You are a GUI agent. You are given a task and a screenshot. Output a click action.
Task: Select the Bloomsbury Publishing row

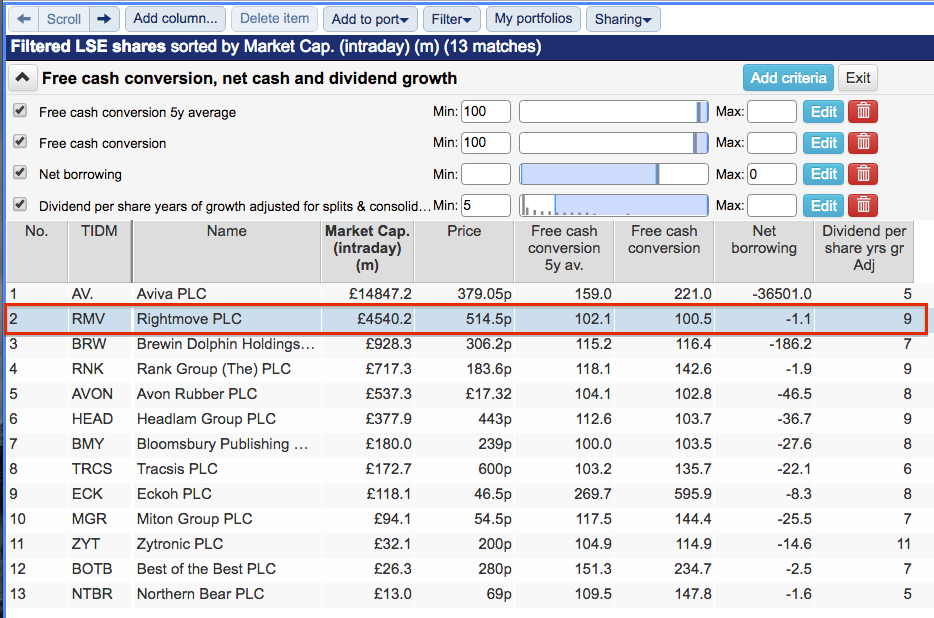click(x=460, y=444)
